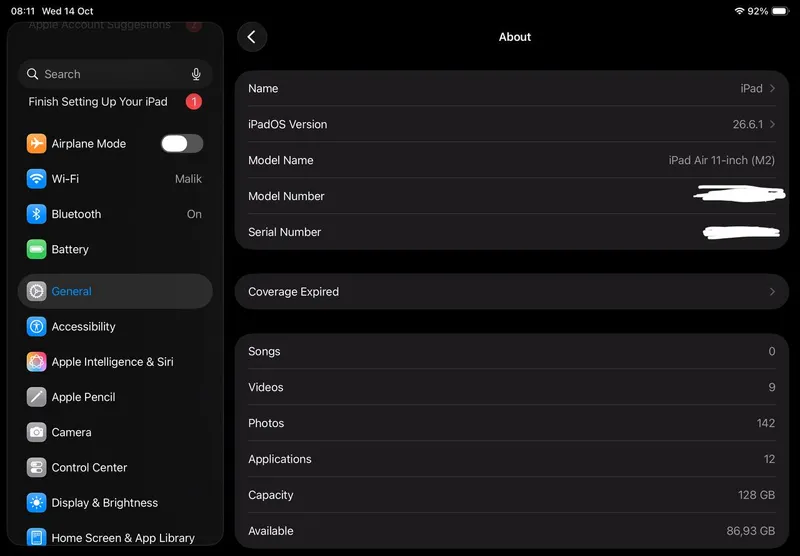The width and height of the screenshot is (800, 556).
Task: Tap the Available value 86,93 GB
Action: [751, 531]
